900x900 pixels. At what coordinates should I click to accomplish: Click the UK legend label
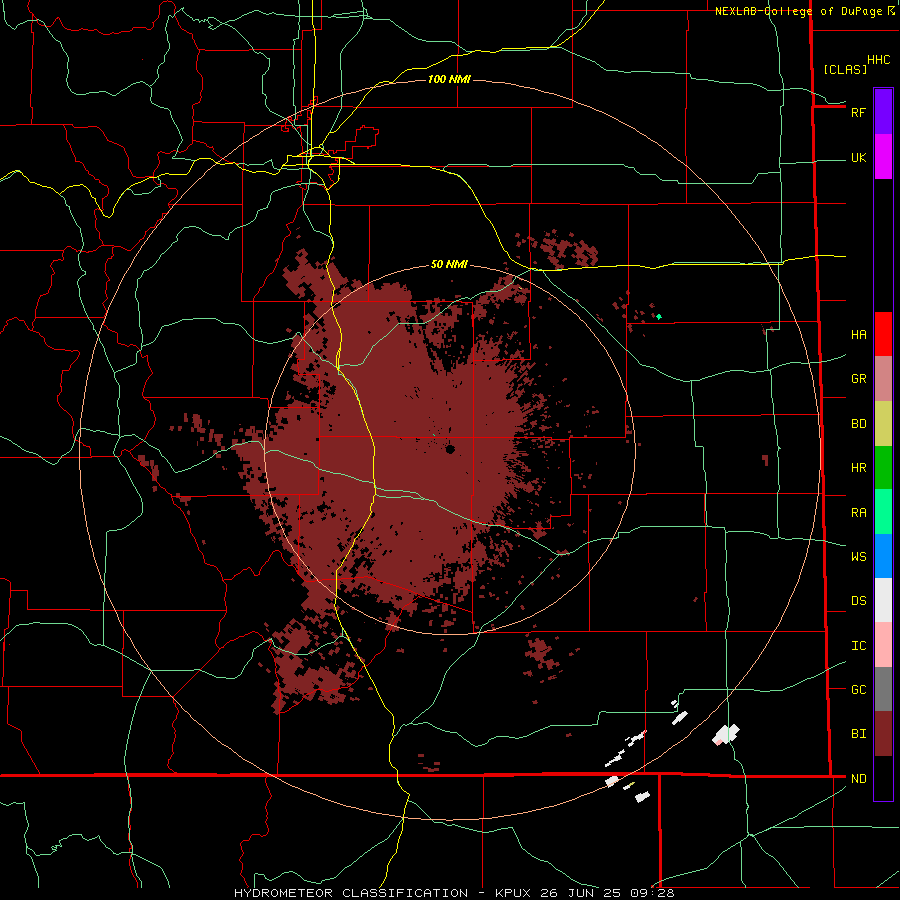pyautogui.click(x=858, y=158)
